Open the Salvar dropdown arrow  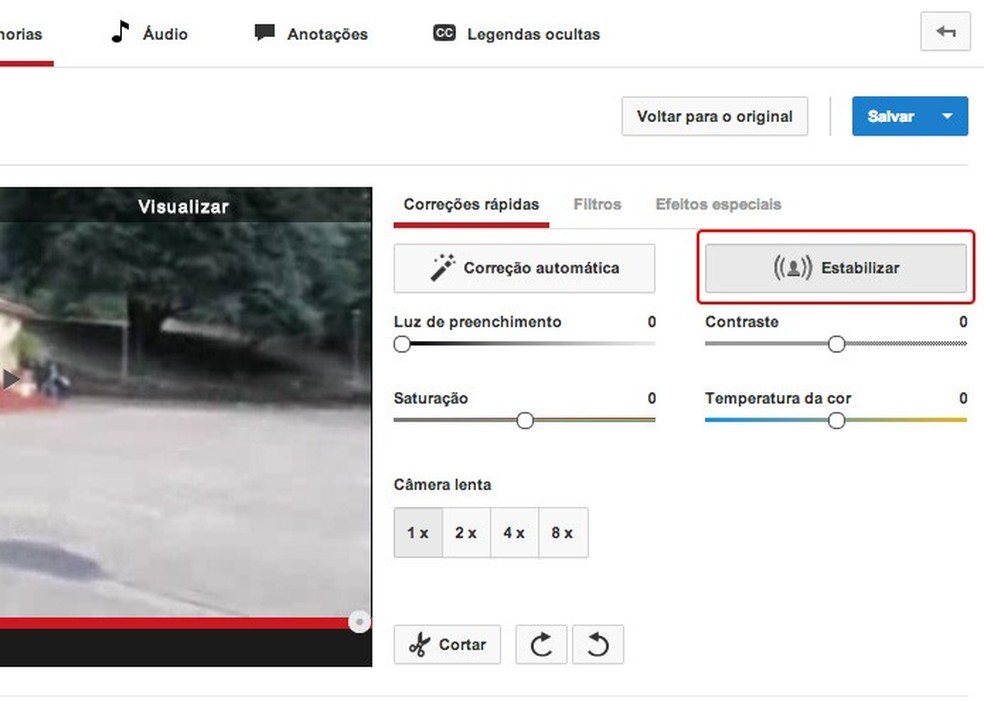pos(947,116)
